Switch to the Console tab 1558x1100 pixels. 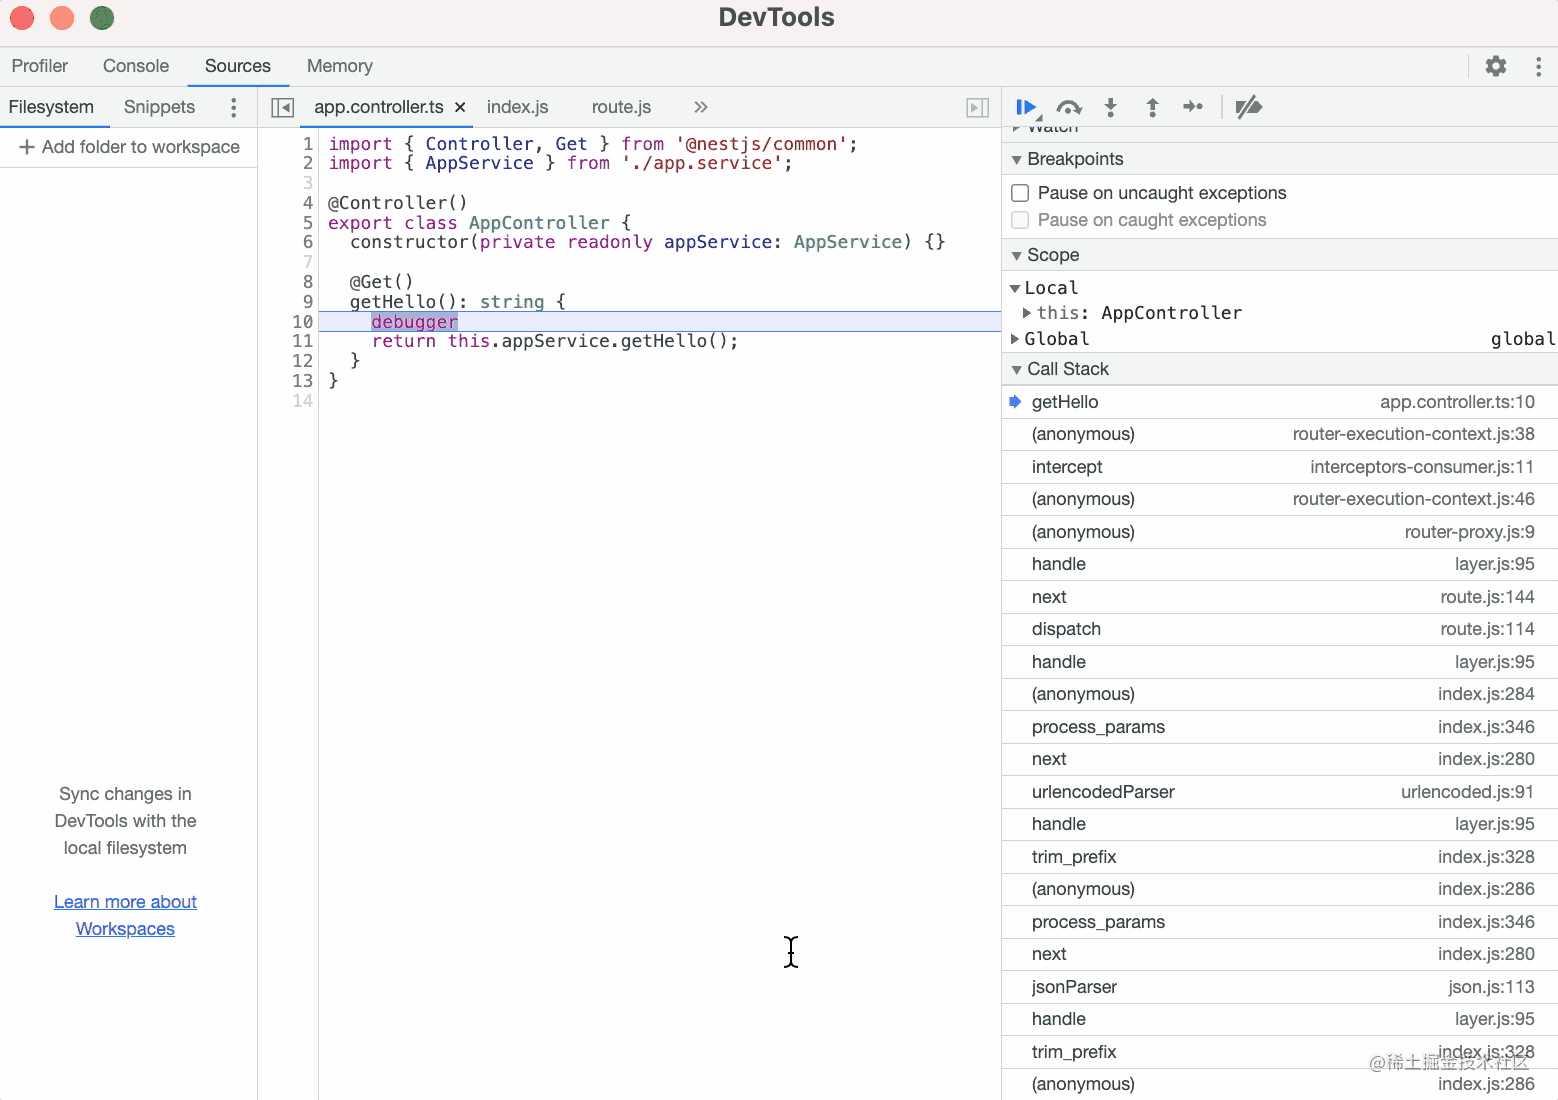(136, 66)
